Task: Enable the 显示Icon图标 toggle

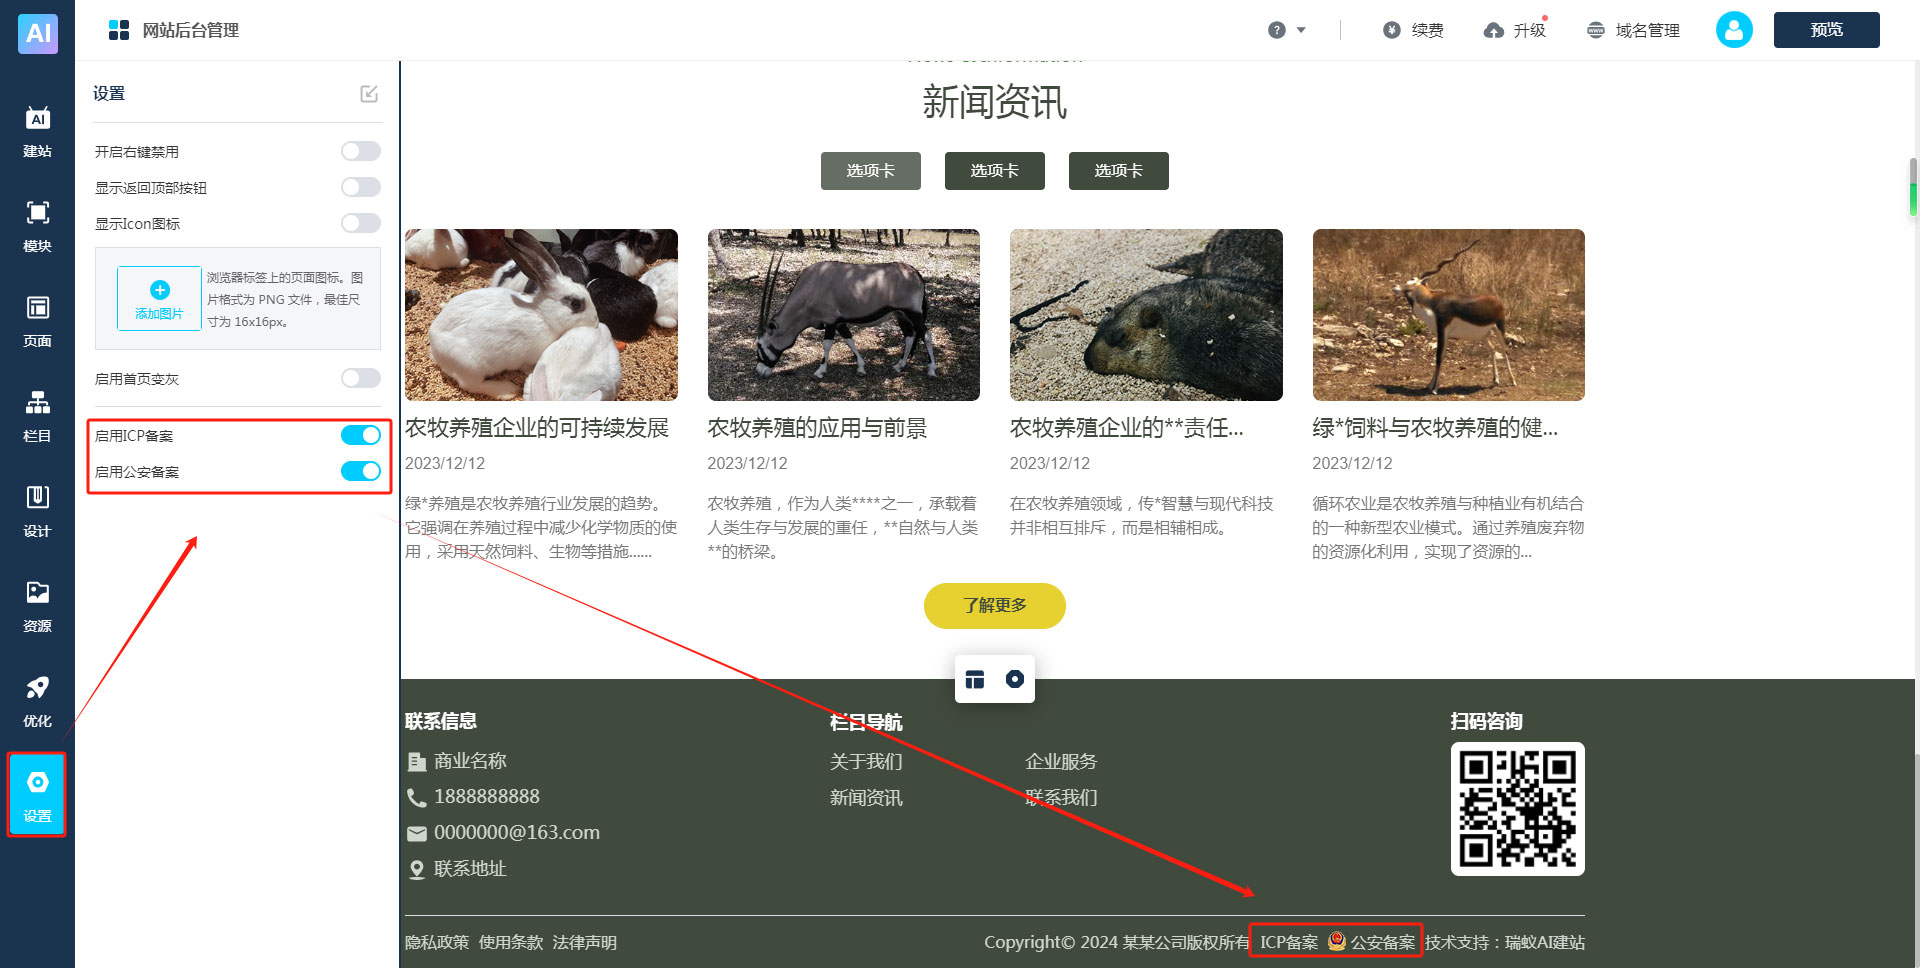Action: click(x=361, y=223)
